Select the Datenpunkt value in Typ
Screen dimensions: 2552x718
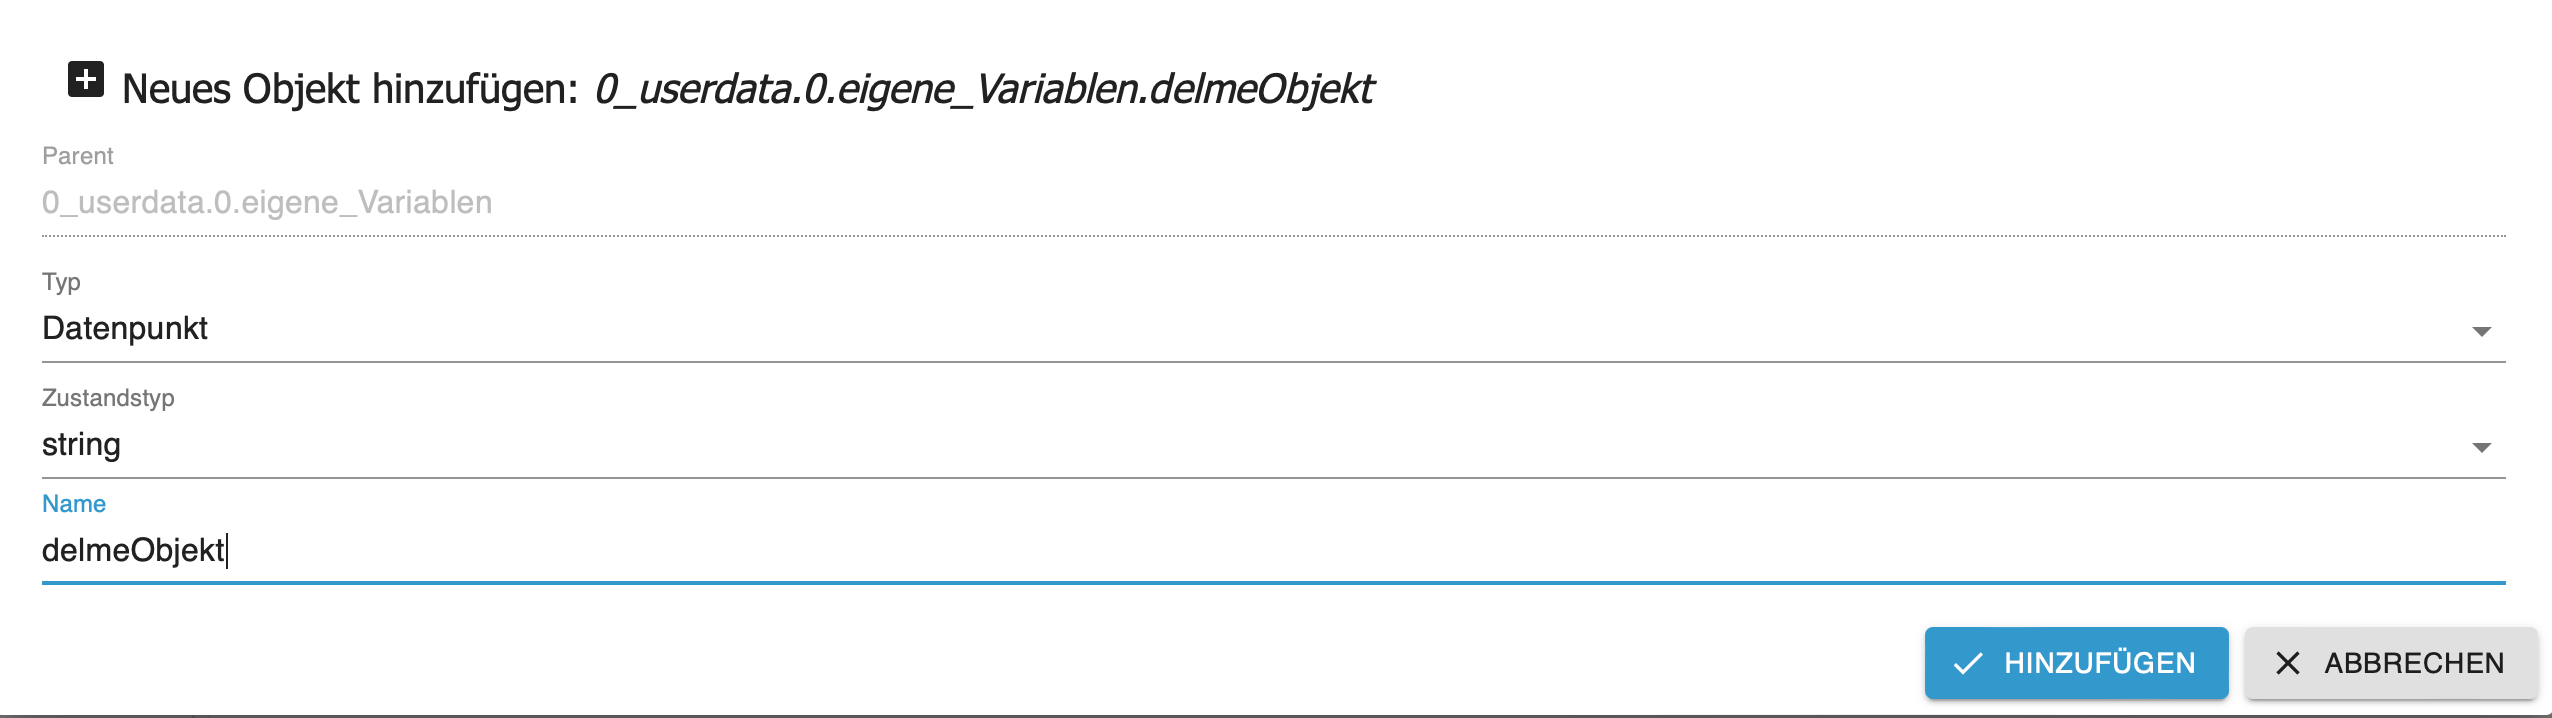click(125, 329)
